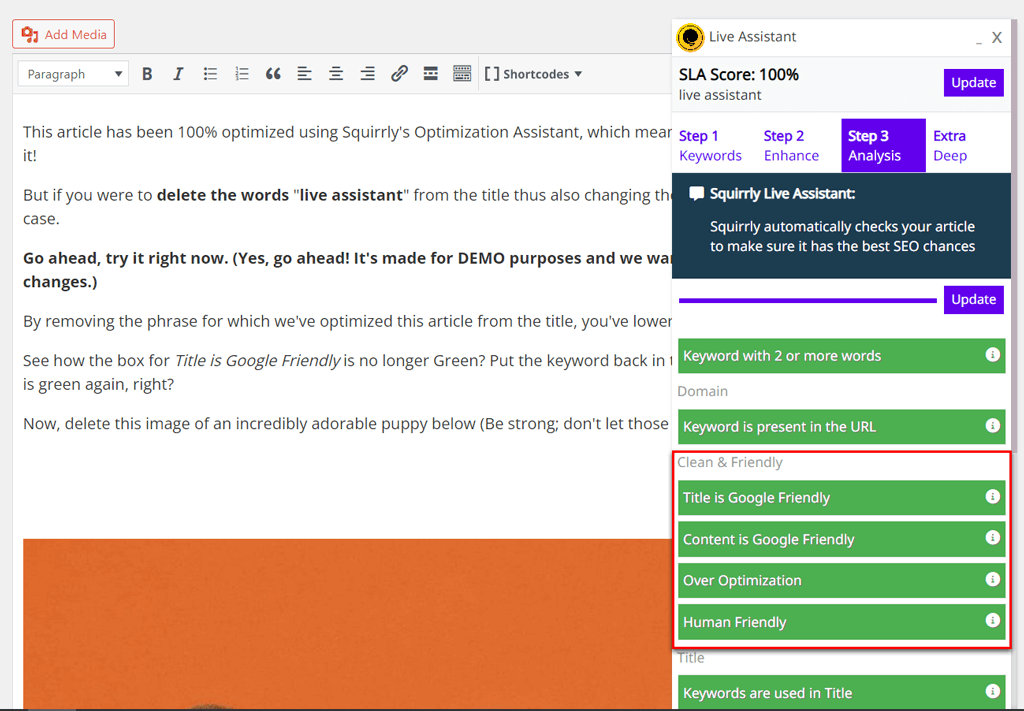Click the "SLA Score: 100%" text
The width and height of the screenshot is (1024, 711).
pos(739,75)
